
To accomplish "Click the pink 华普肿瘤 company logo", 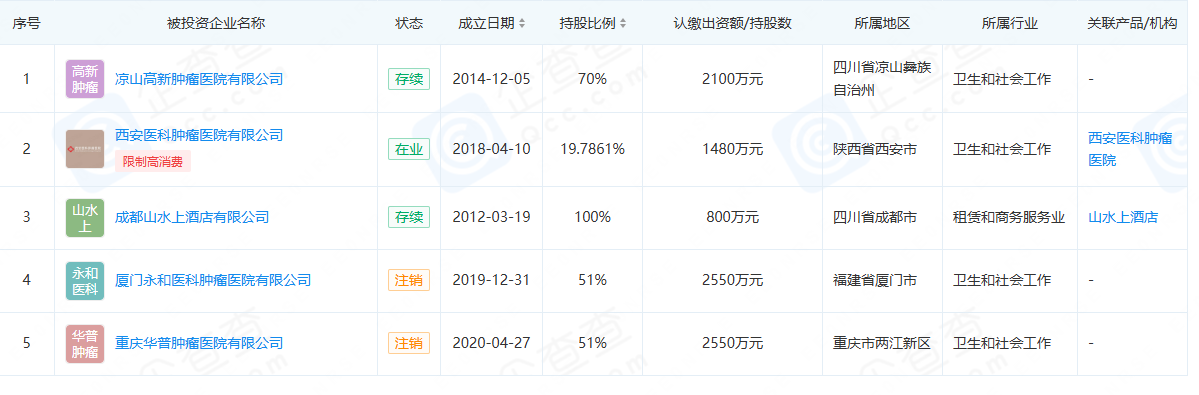I will click(x=85, y=344).
